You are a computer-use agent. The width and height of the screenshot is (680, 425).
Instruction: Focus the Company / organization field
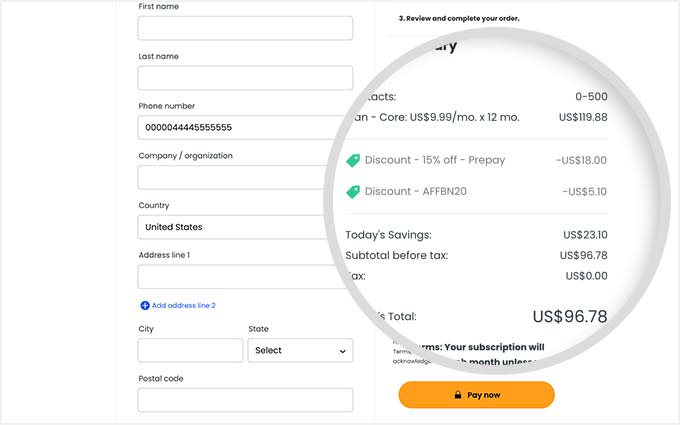[x=234, y=177]
